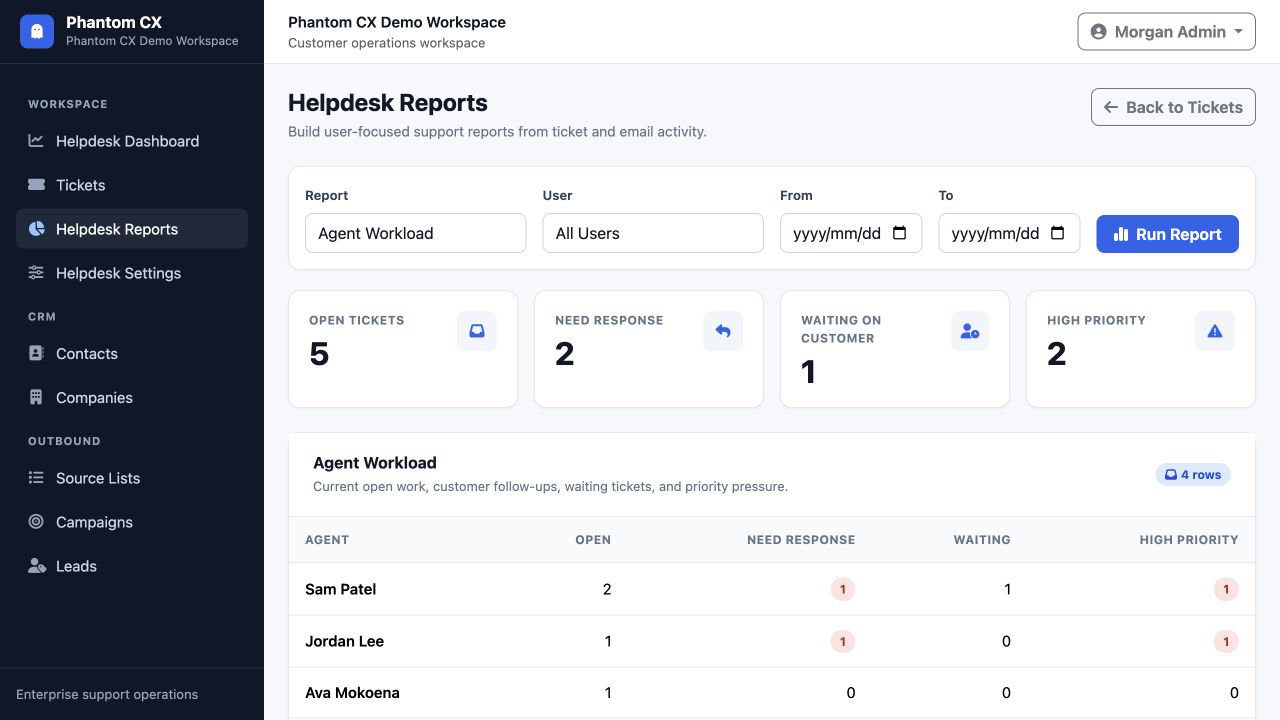Click the HIGH PRIORITY column header
This screenshot has height=720, width=1280.
click(1189, 540)
